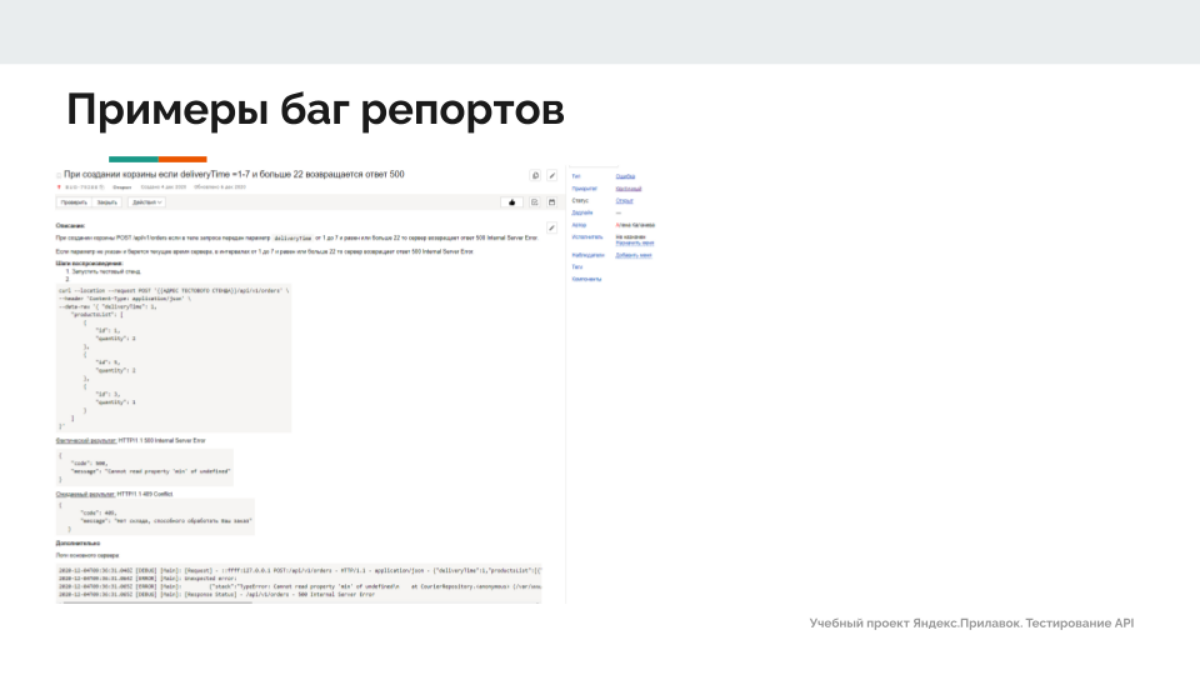
Task: Open the Ошибка type link
Action: 625,176
